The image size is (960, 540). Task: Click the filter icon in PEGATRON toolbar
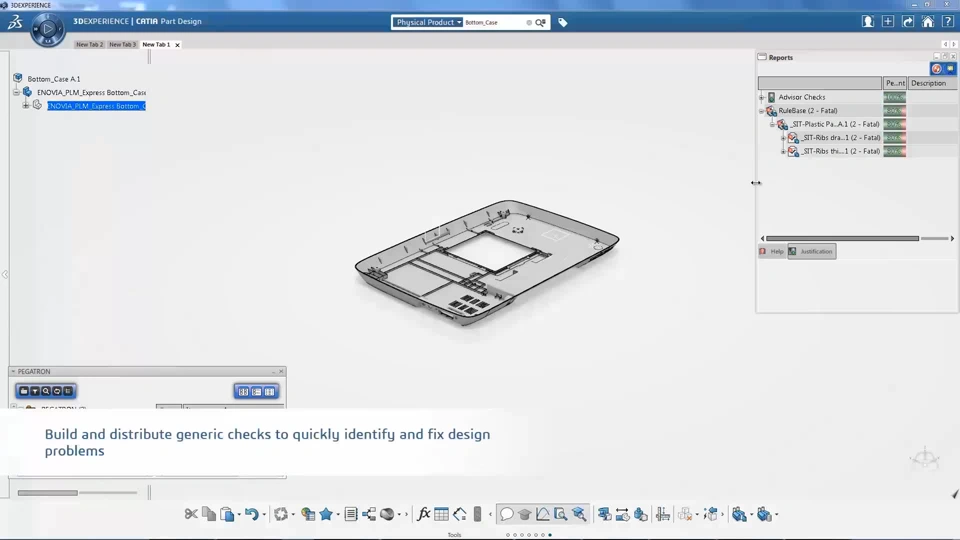[x=35, y=391]
